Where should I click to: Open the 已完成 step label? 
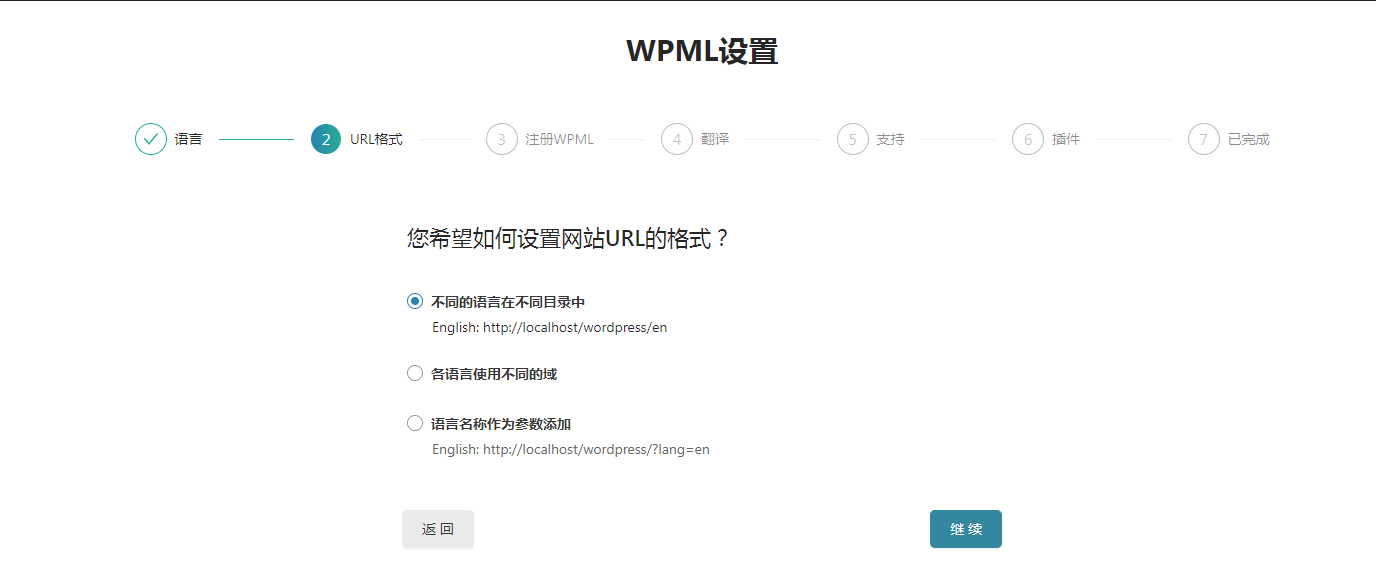[1248, 139]
